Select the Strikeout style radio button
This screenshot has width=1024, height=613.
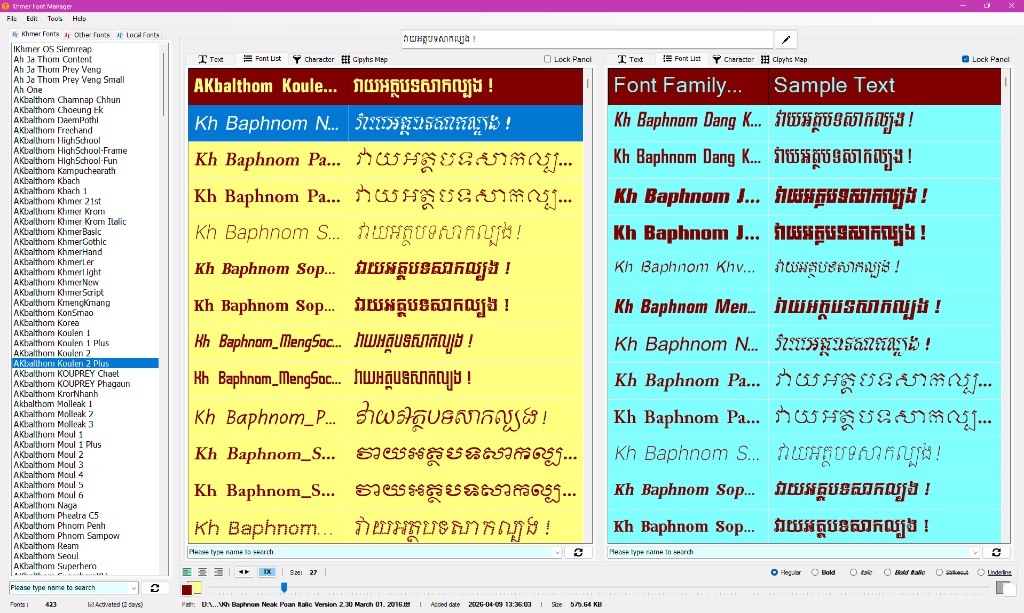click(x=938, y=573)
